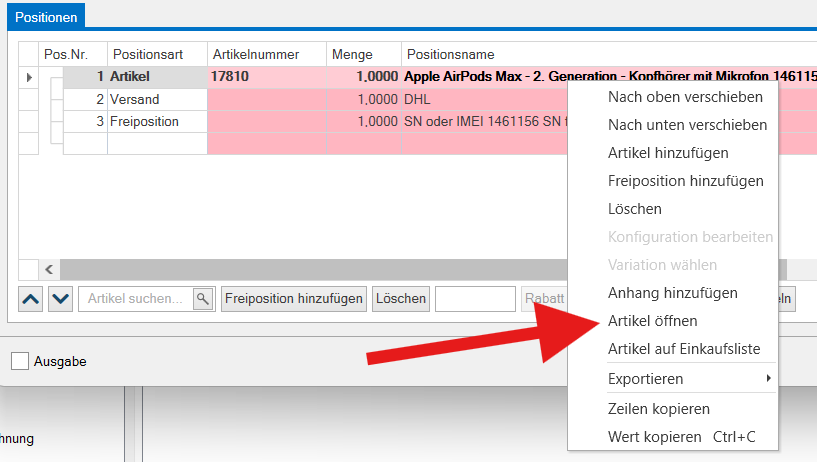Choose 'Artikel hinzufügen' in context menu
817x462 pixels.
(668, 153)
